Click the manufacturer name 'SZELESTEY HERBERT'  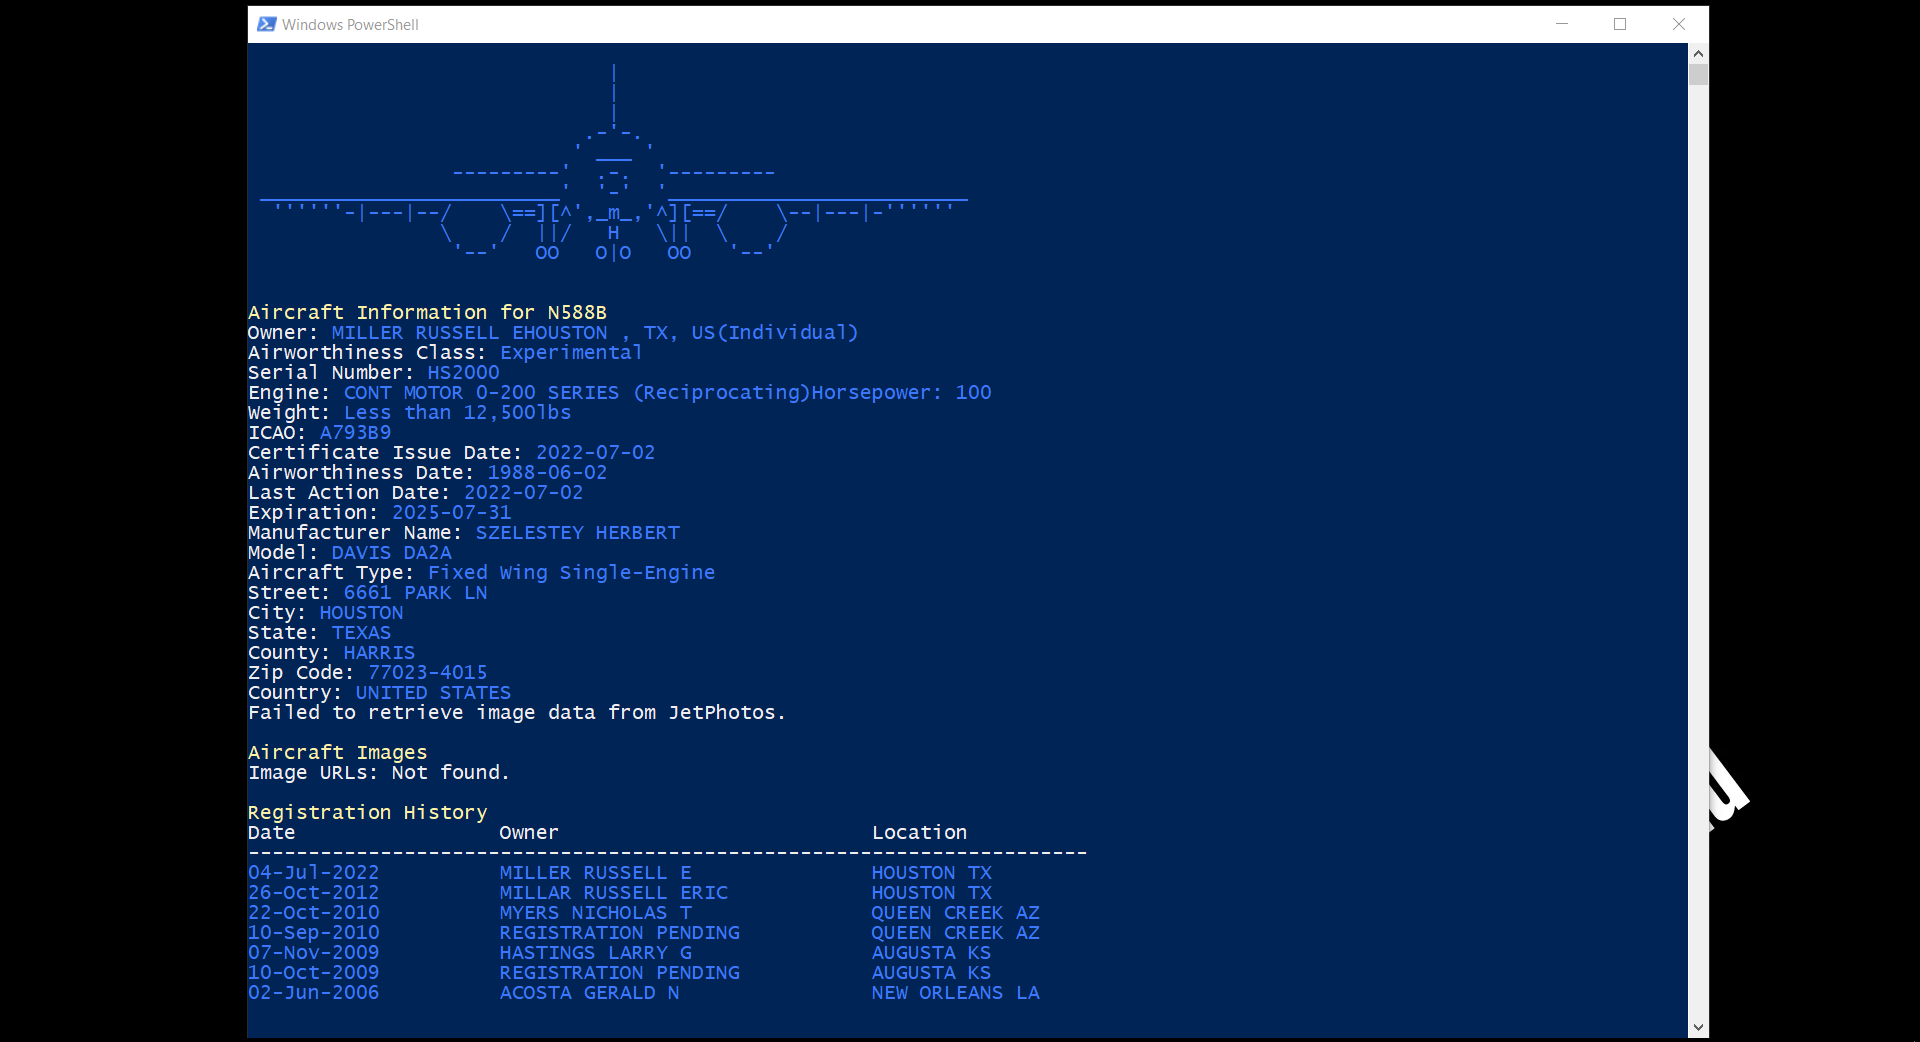(x=577, y=533)
